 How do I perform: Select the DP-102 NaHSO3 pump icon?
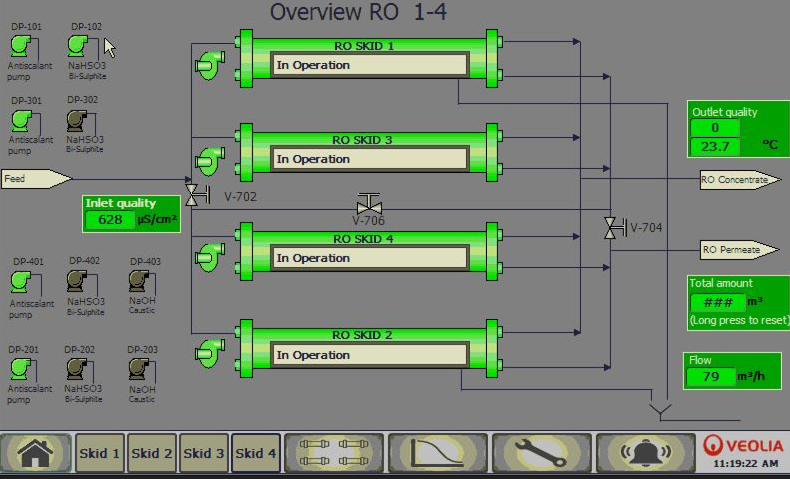(78, 46)
